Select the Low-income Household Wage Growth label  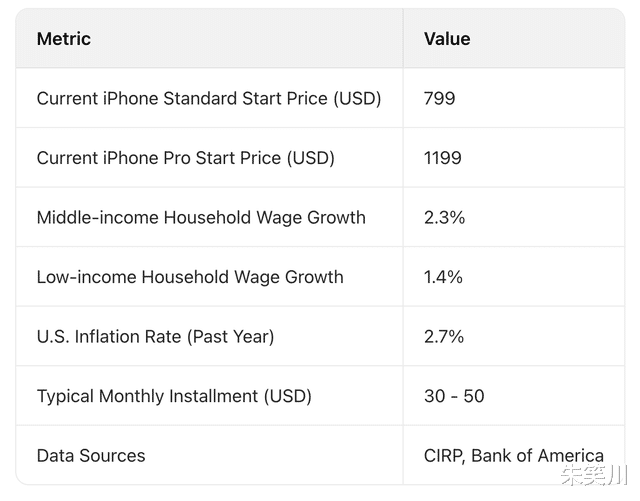[190, 277]
